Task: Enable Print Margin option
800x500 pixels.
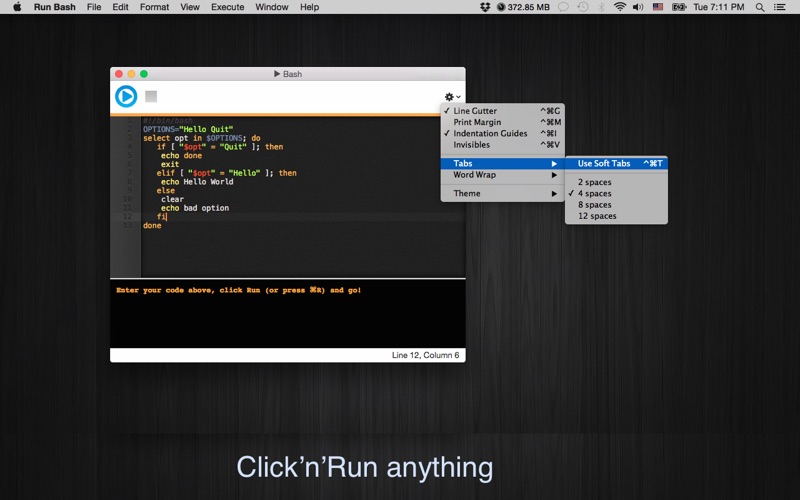Action: (503, 122)
